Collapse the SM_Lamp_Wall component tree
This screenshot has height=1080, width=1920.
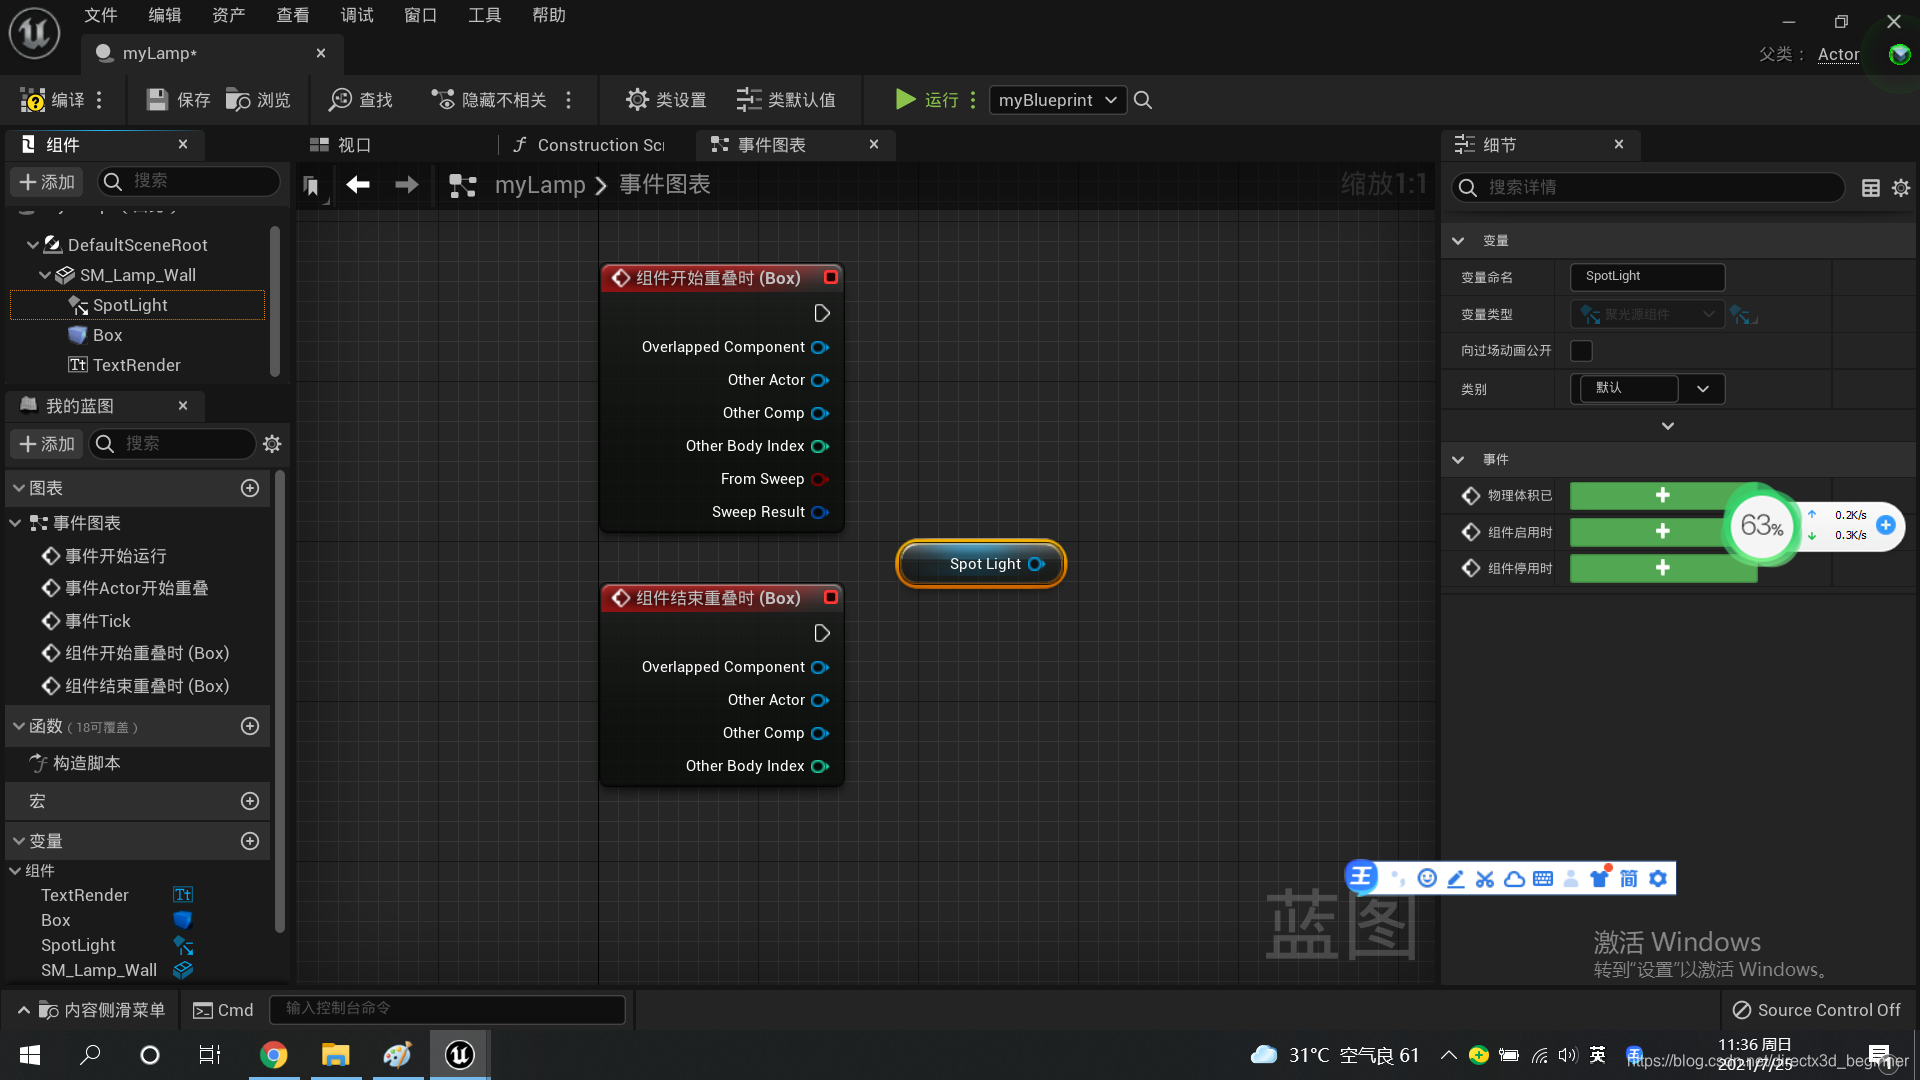(45, 275)
